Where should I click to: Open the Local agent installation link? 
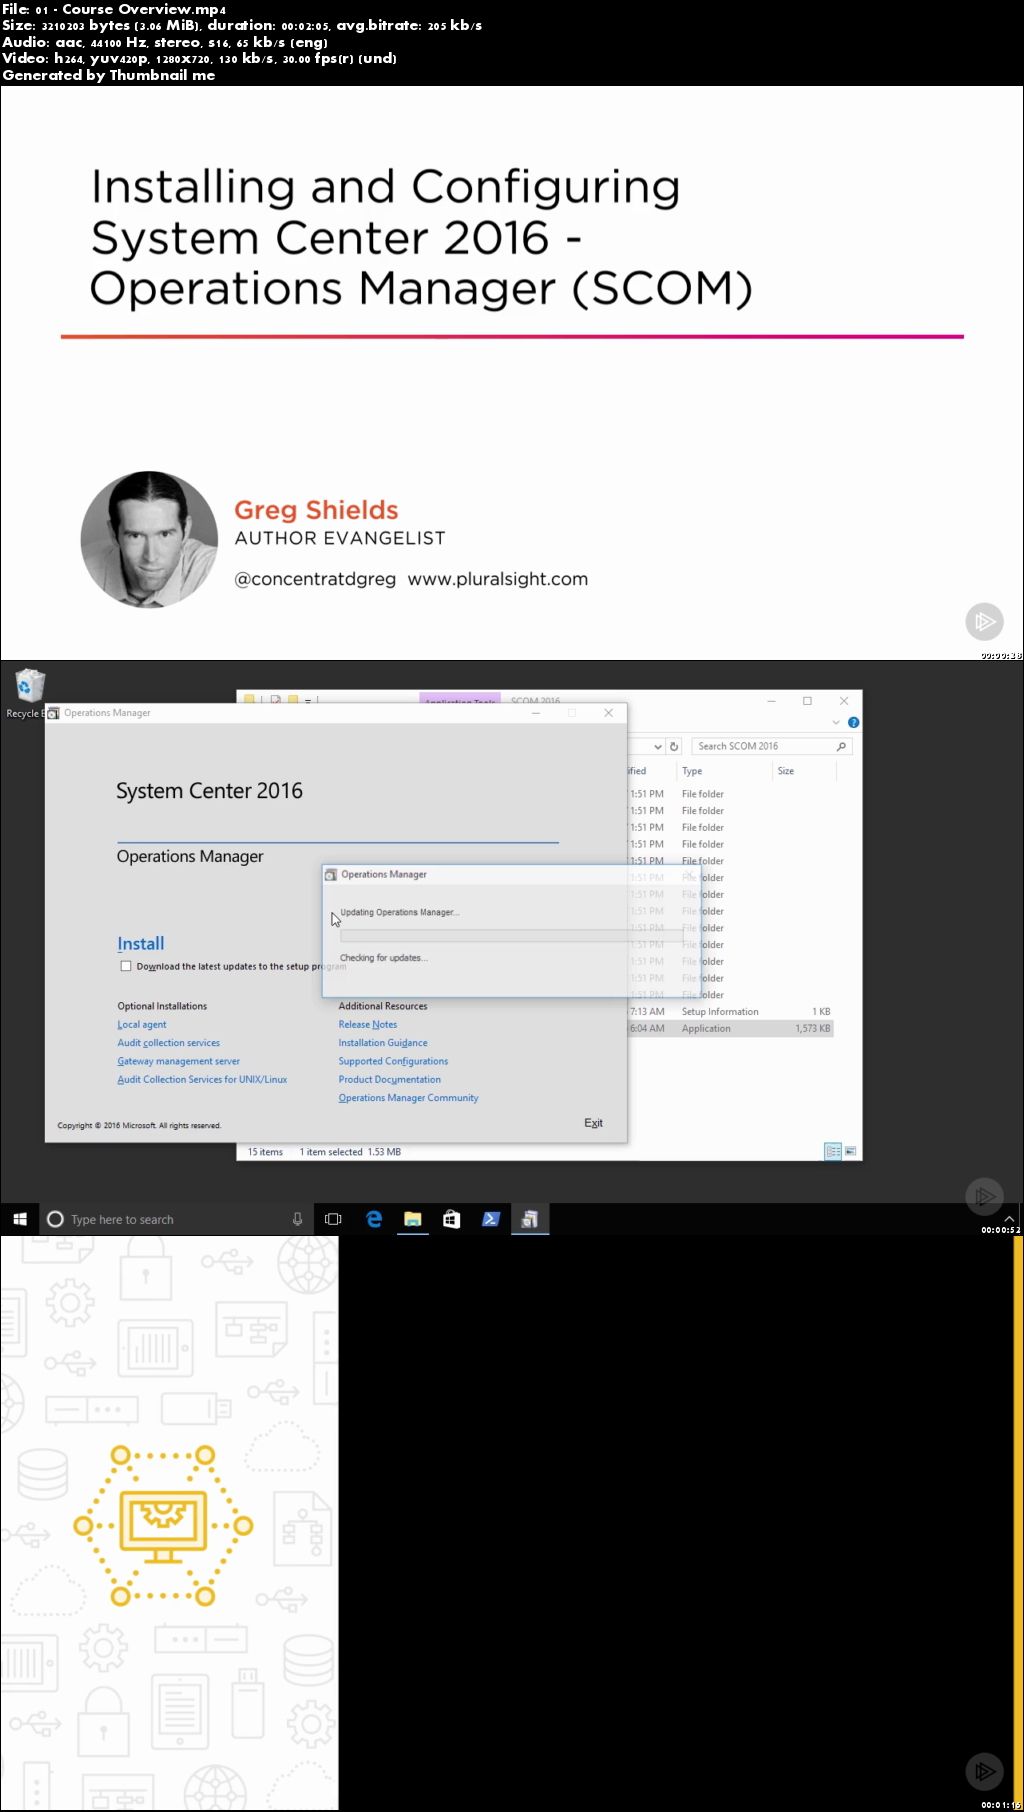[x=142, y=1024]
